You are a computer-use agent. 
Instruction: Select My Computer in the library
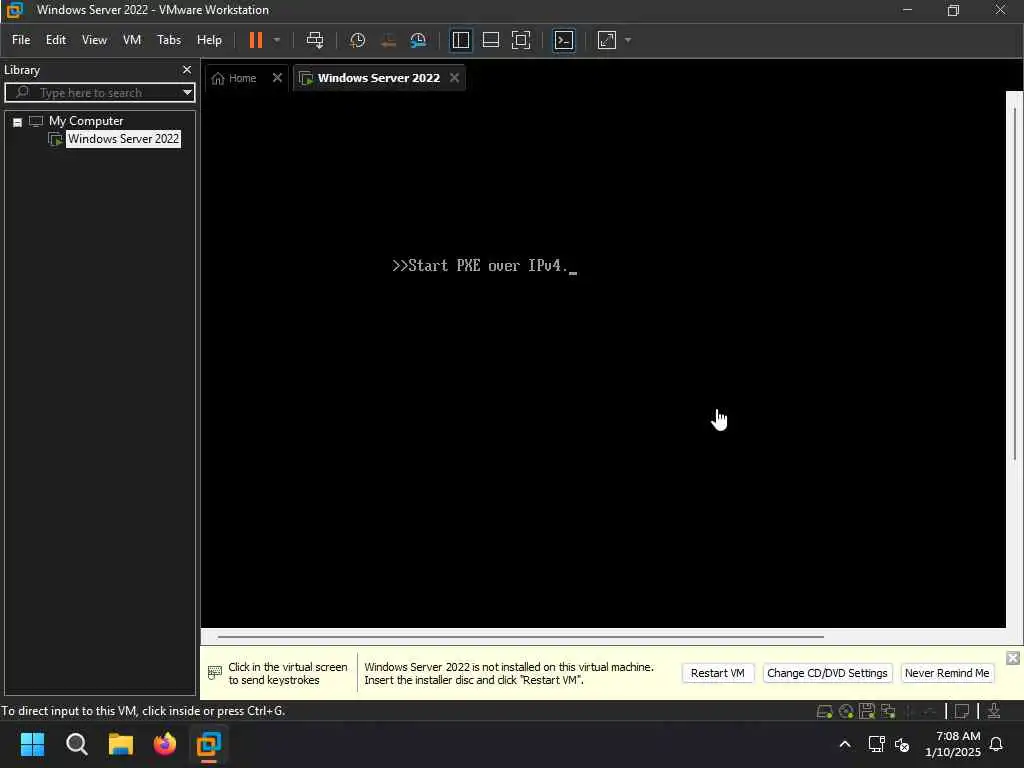point(86,121)
